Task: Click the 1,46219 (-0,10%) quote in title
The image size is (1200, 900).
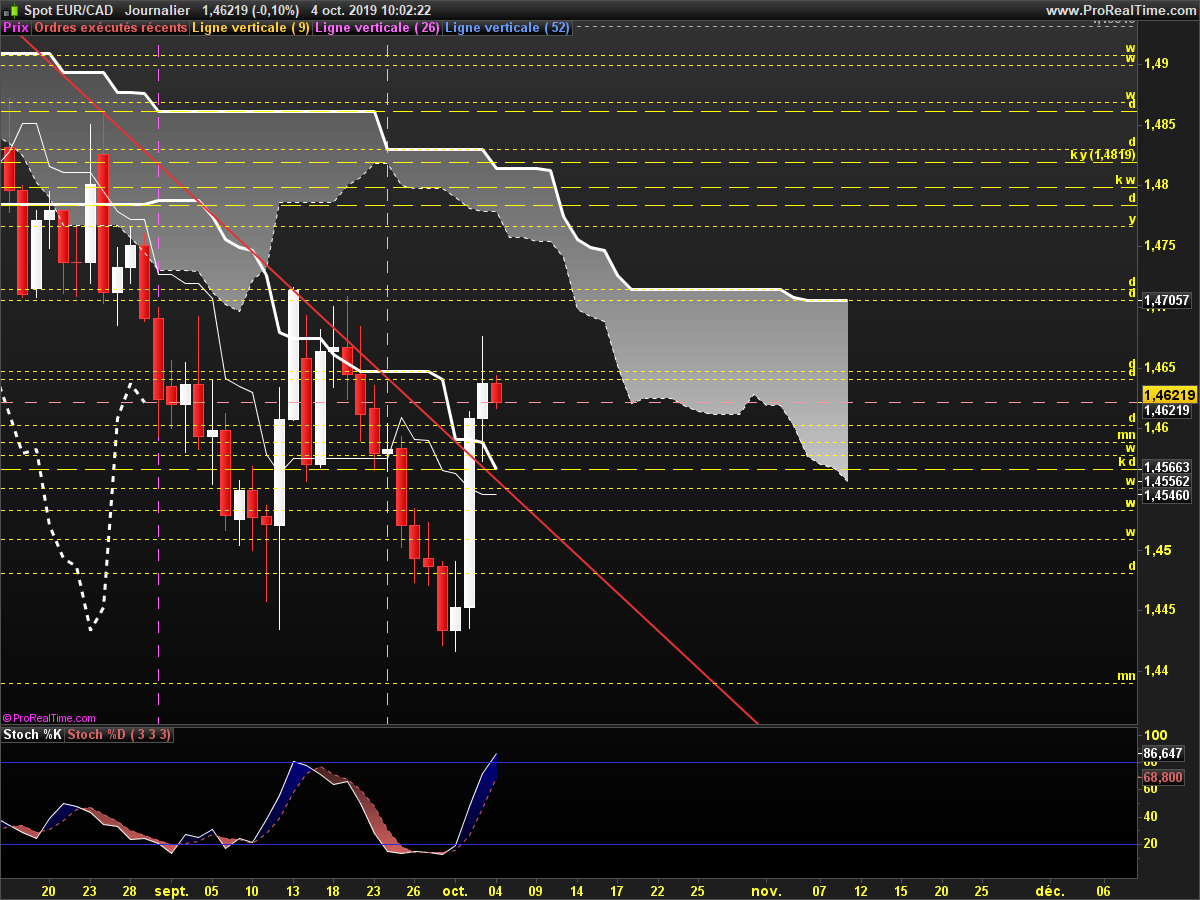Action: [249, 10]
